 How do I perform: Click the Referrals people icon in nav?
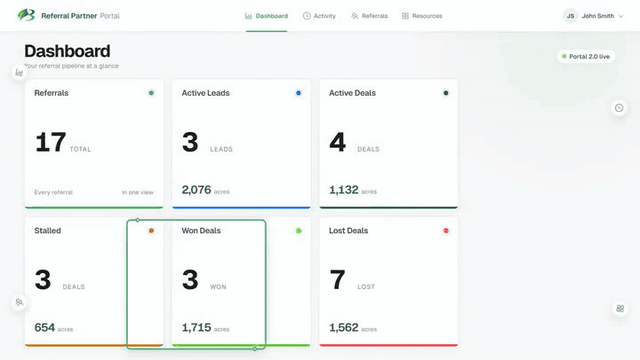point(354,16)
